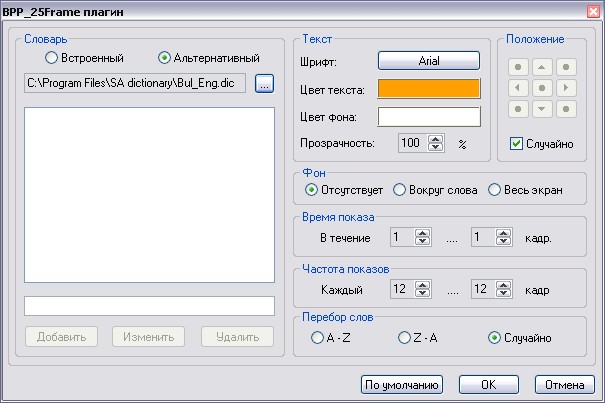The height and width of the screenshot is (403, 605).
Task: Decrease second Каждый frame value
Action: (504, 293)
